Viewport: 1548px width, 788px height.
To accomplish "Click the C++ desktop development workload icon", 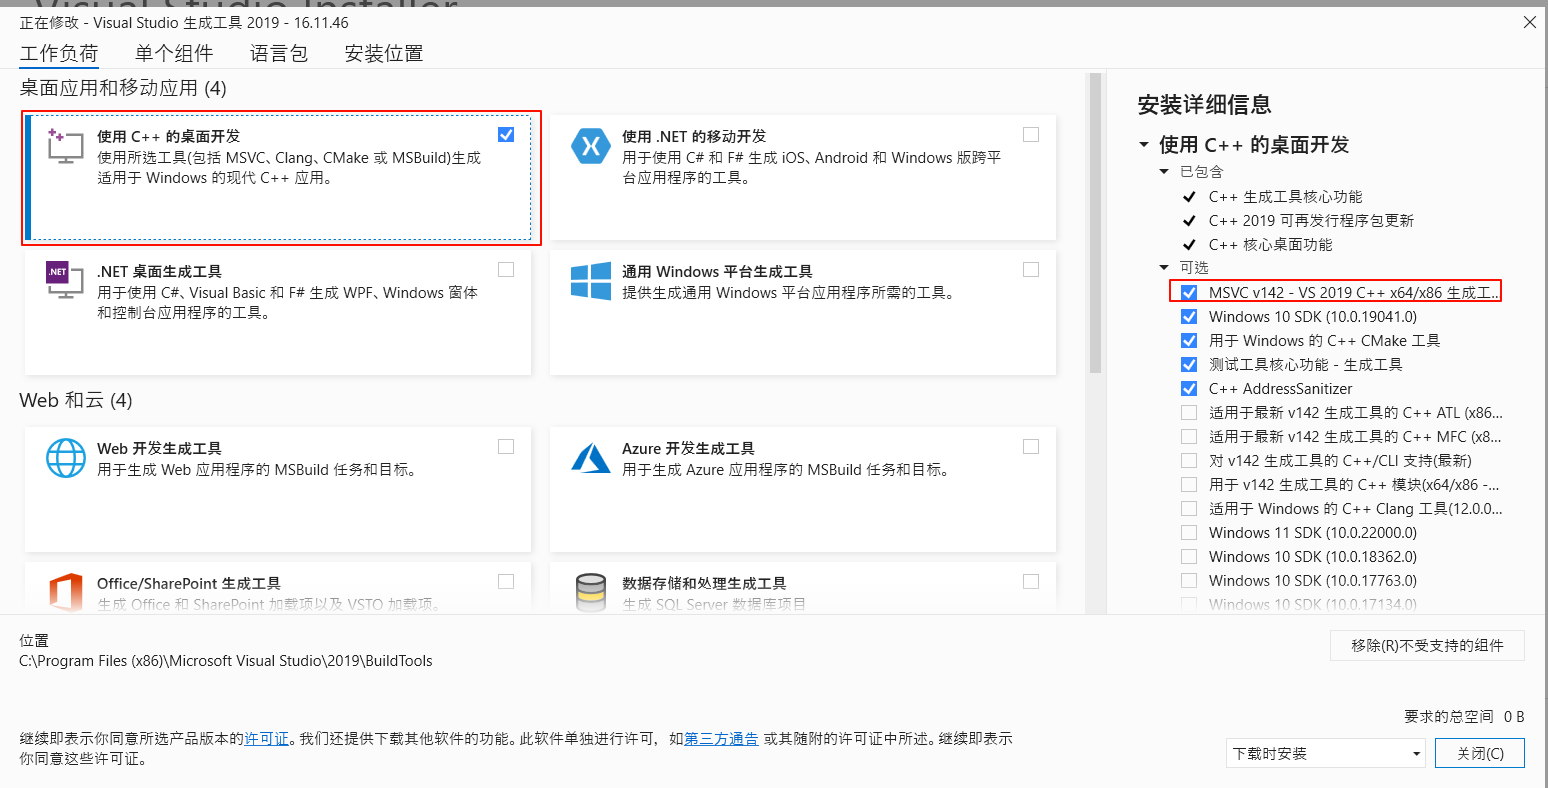I will [65, 147].
